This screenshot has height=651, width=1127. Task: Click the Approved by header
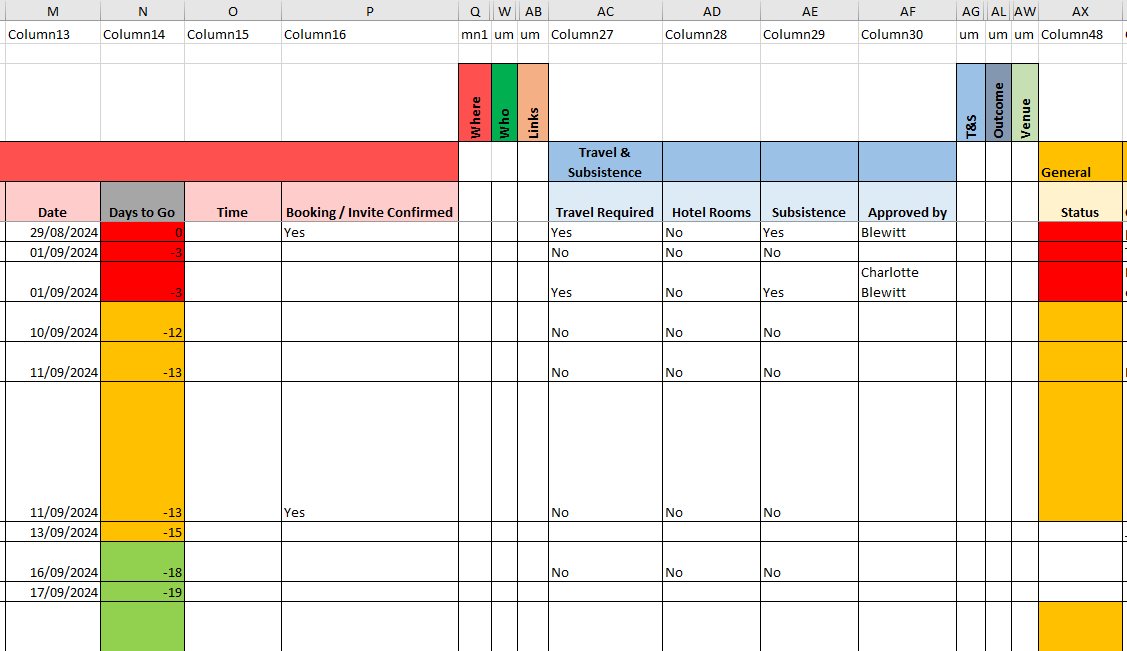tap(907, 202)
